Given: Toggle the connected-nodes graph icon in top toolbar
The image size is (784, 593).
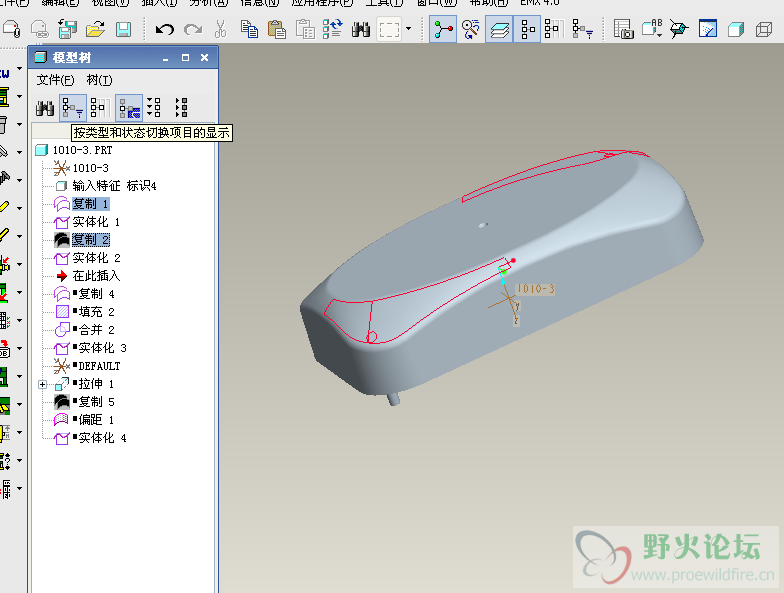Looking at the screenshot, I should [x=443, y=30].
